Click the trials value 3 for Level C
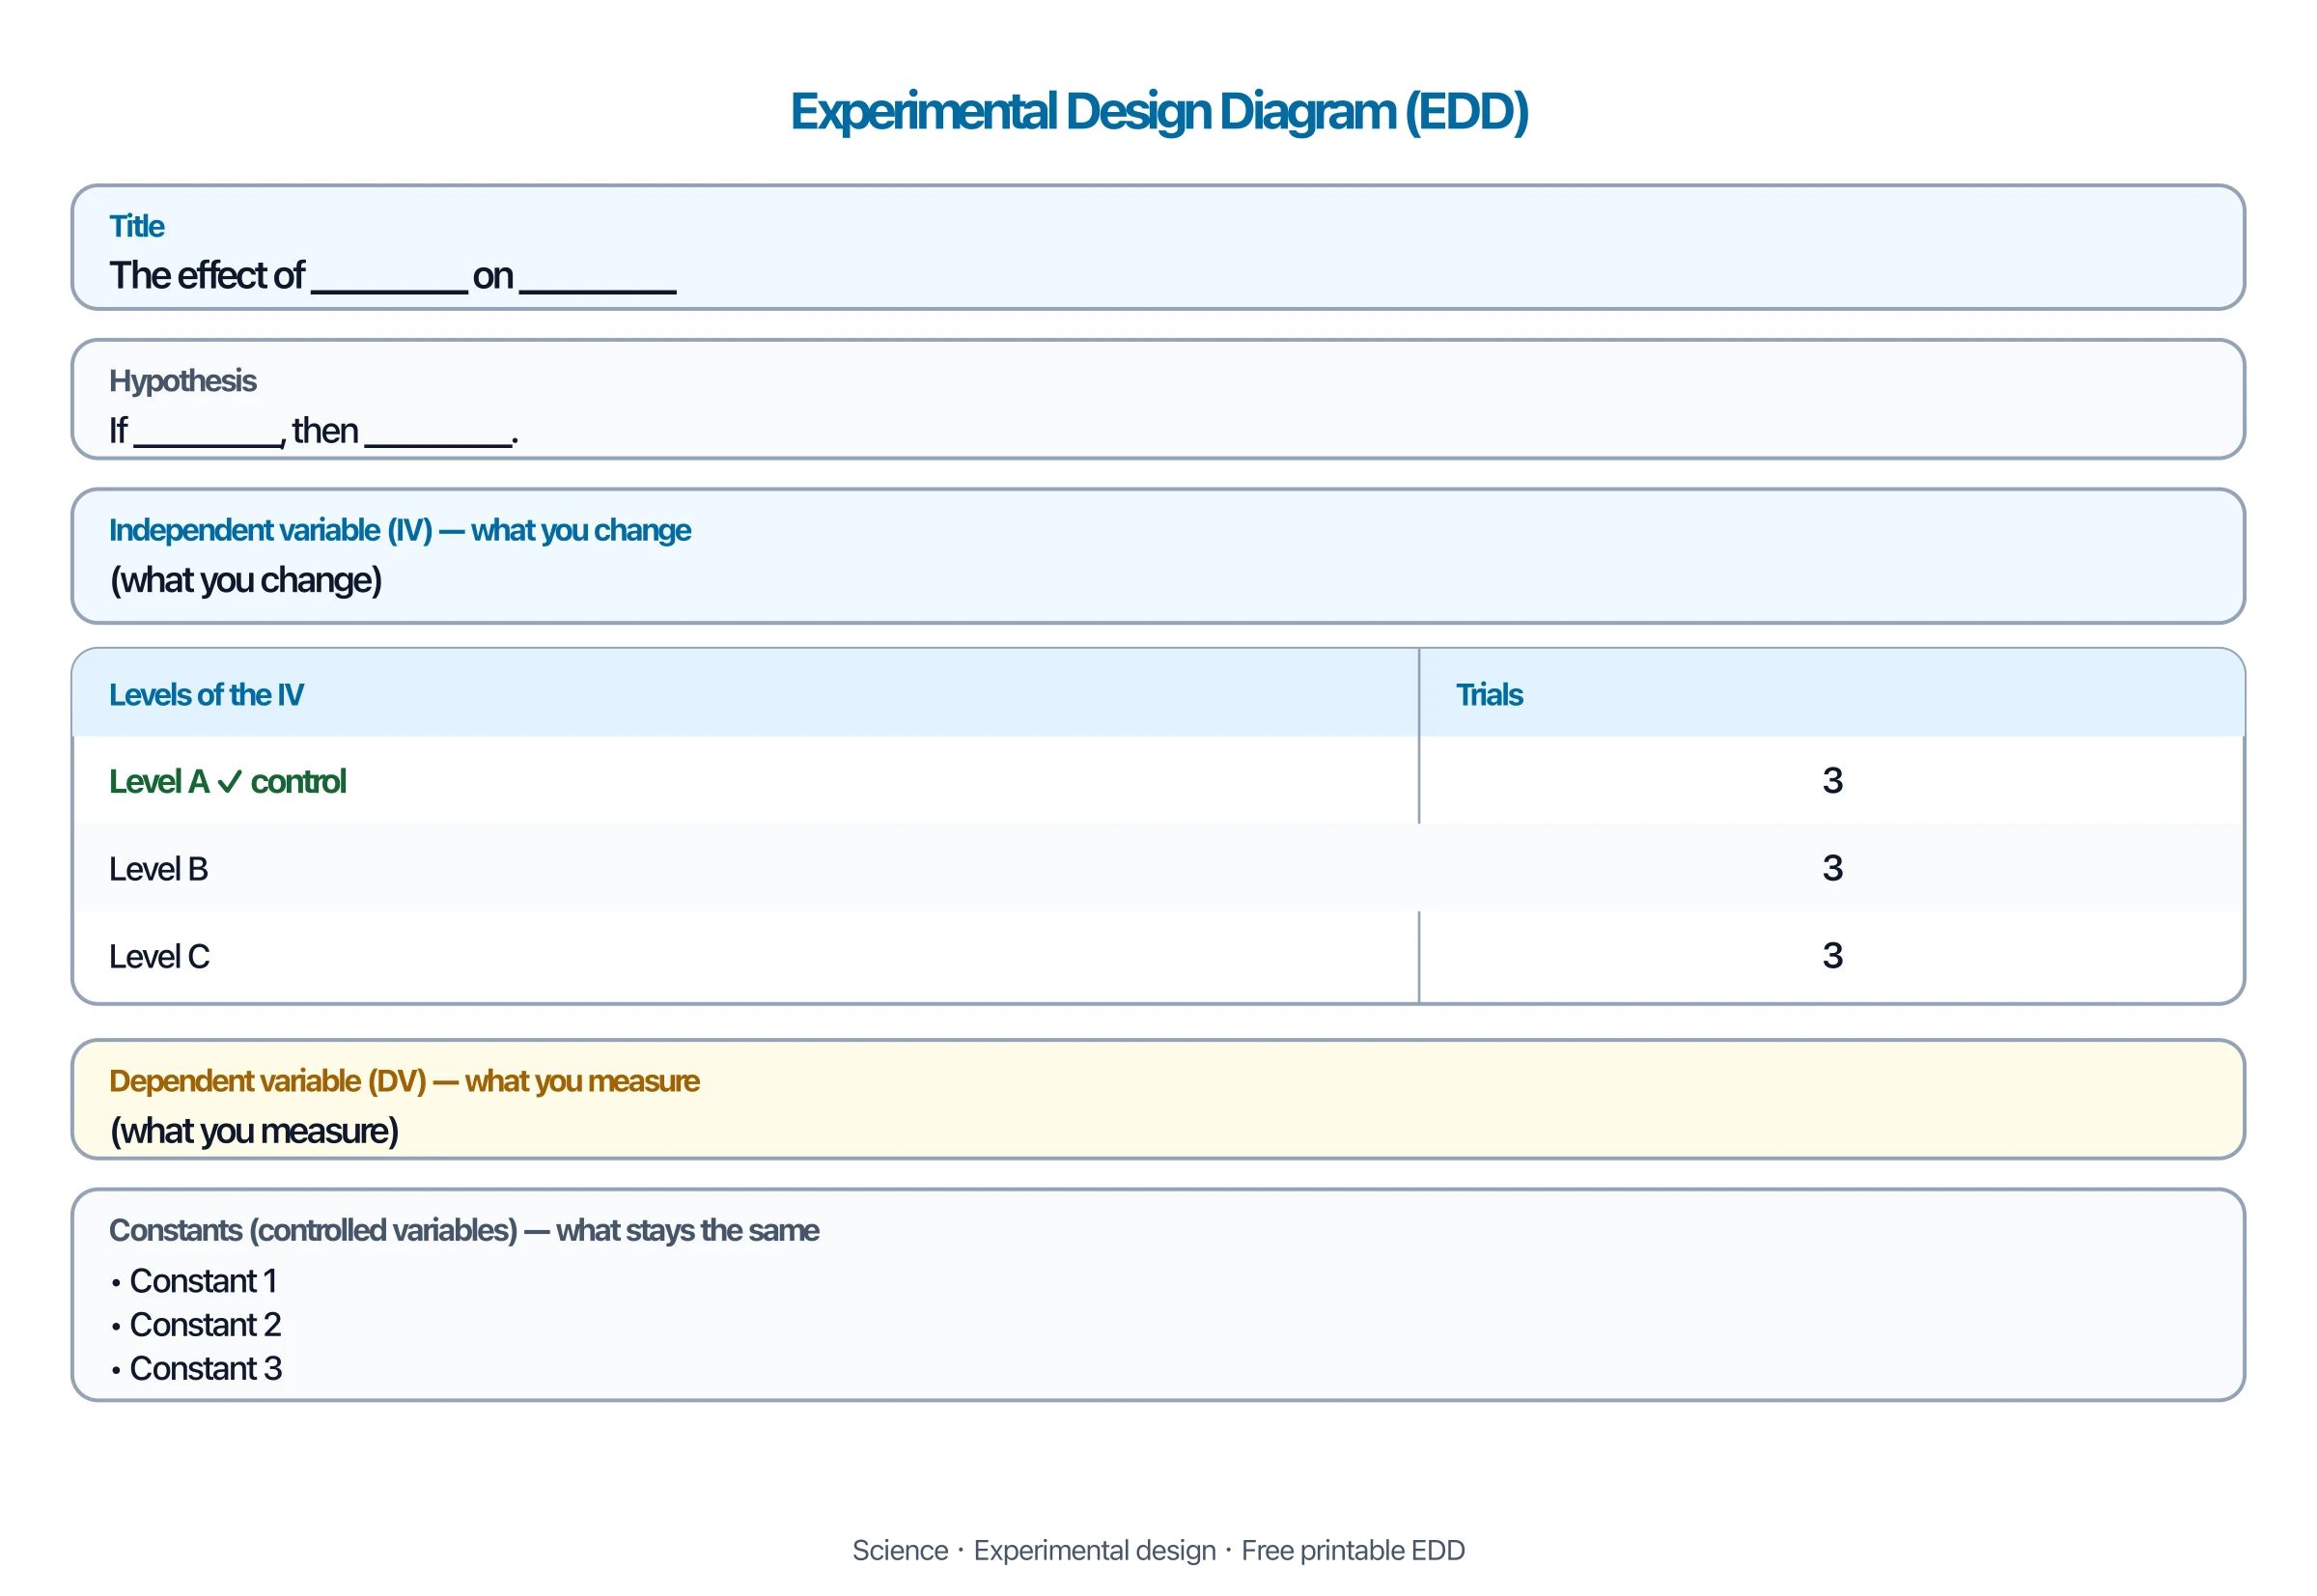 click(1832, 956)
